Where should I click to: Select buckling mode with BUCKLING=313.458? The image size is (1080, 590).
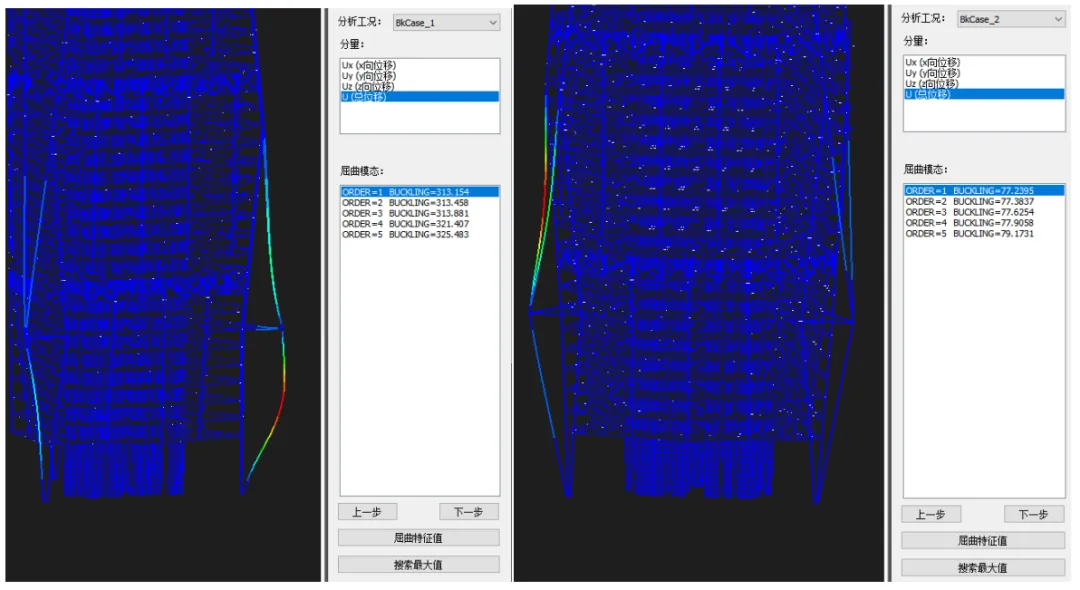405,202
